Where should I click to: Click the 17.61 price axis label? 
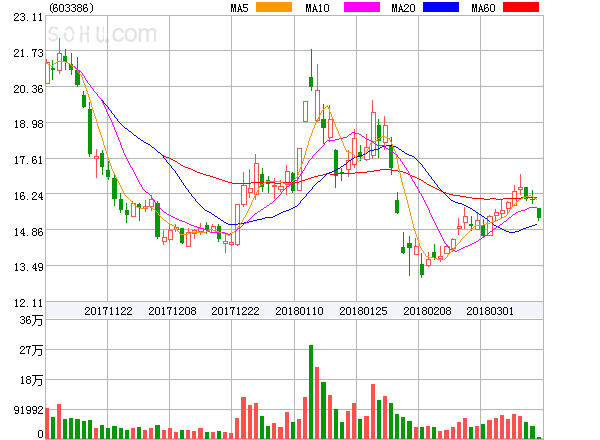[28, 160]
